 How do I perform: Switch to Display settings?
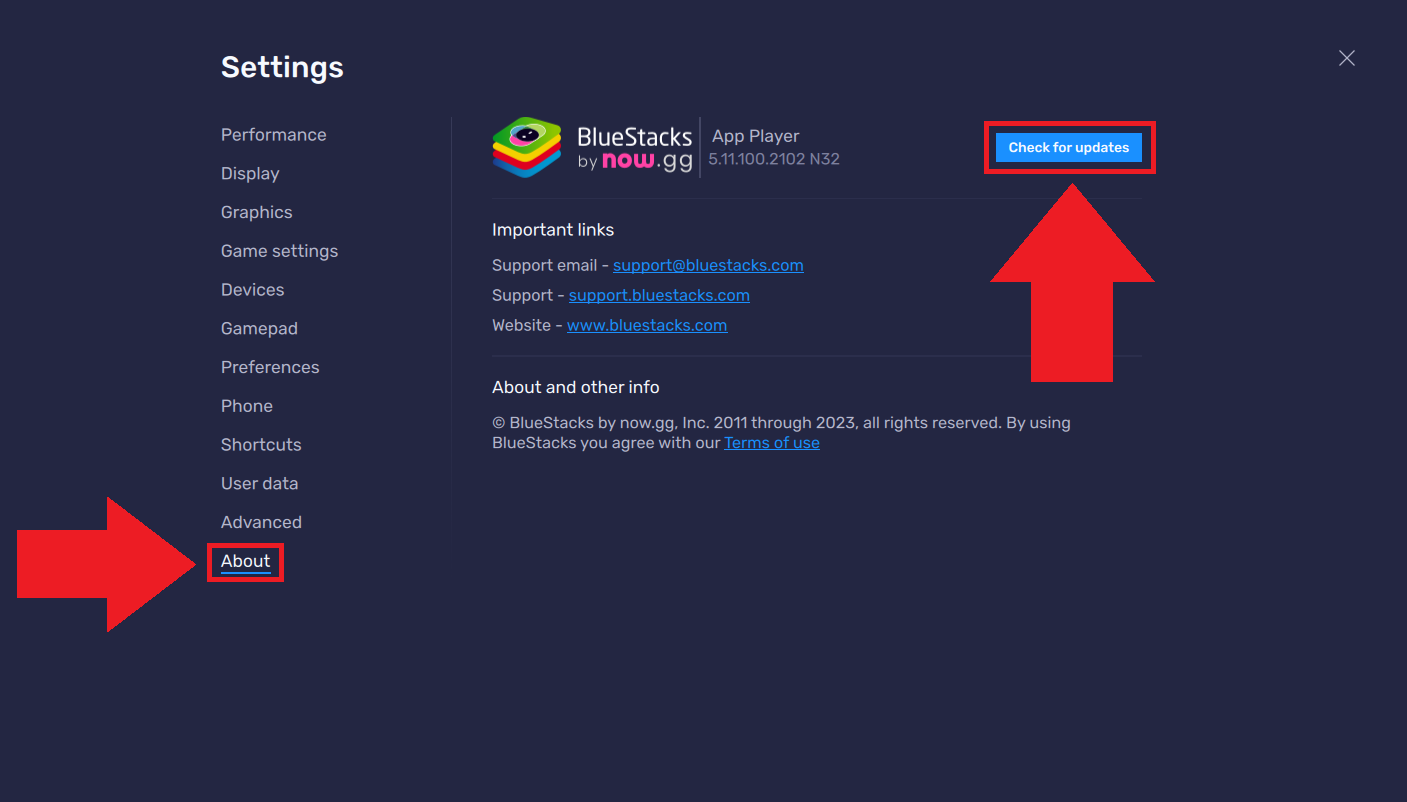[250, 174]
